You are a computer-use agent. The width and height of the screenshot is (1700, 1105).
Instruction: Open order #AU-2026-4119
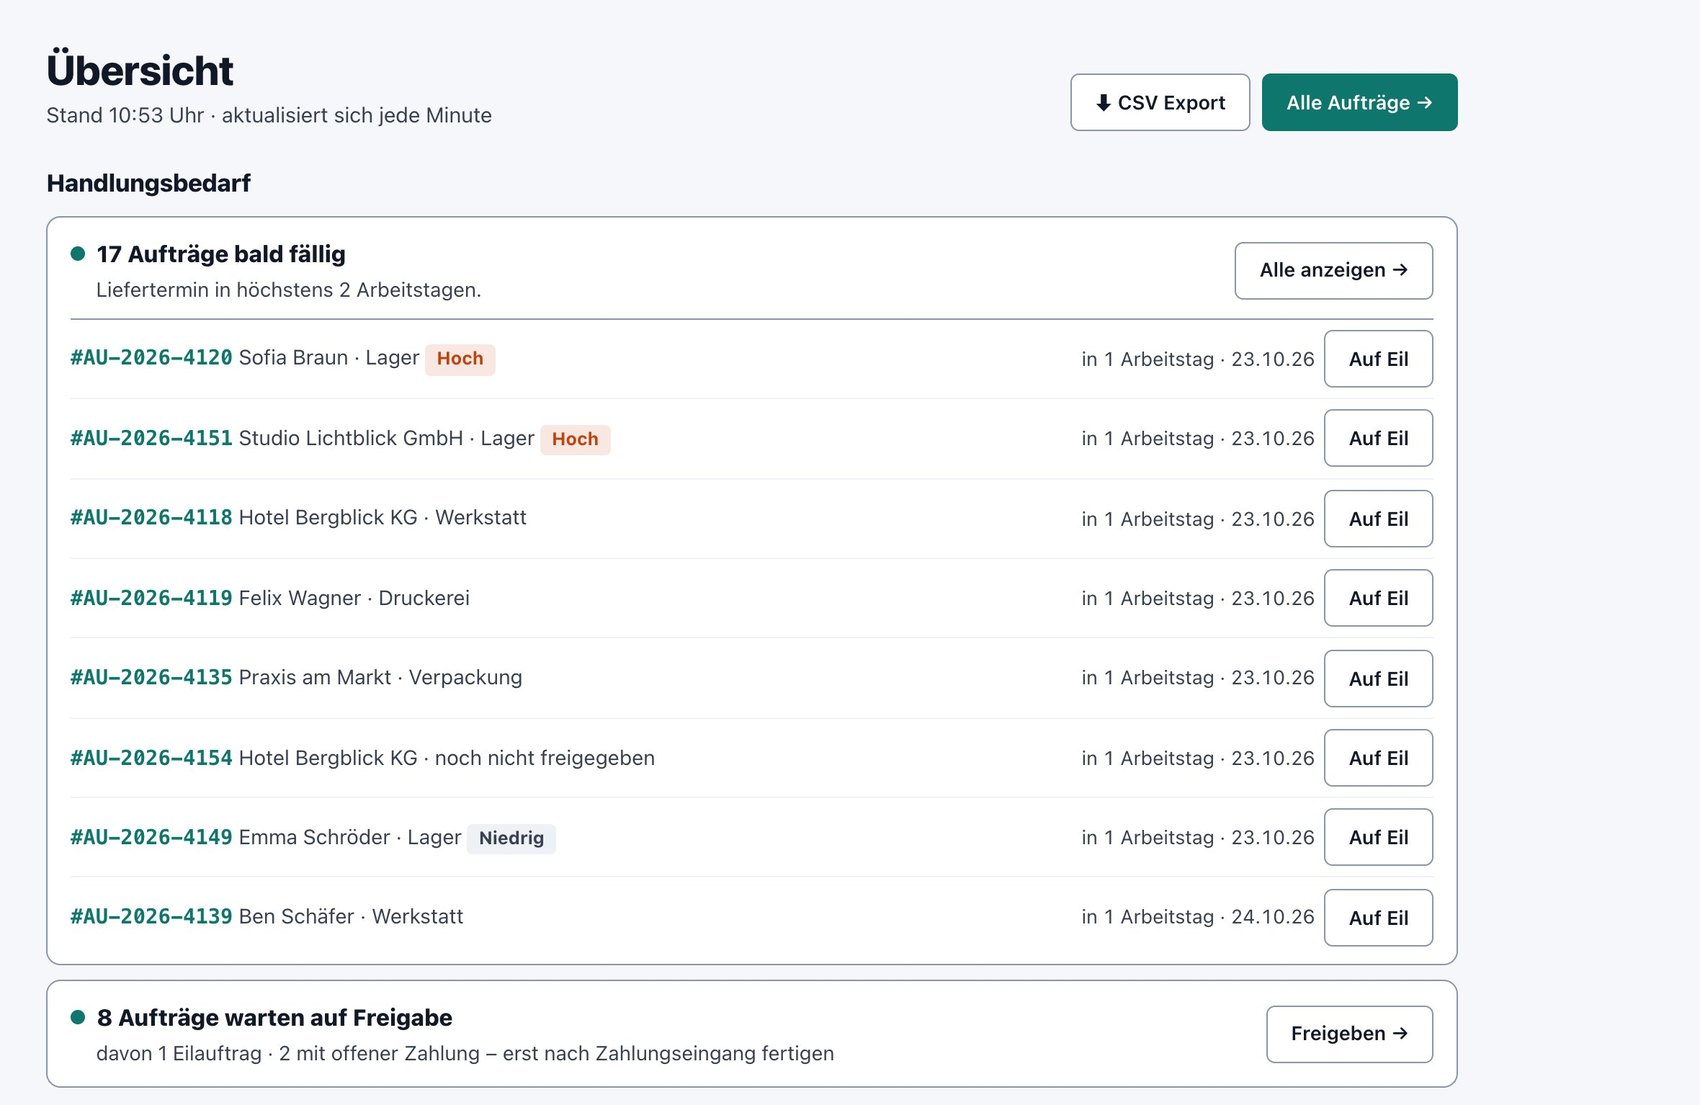point(151,598)
